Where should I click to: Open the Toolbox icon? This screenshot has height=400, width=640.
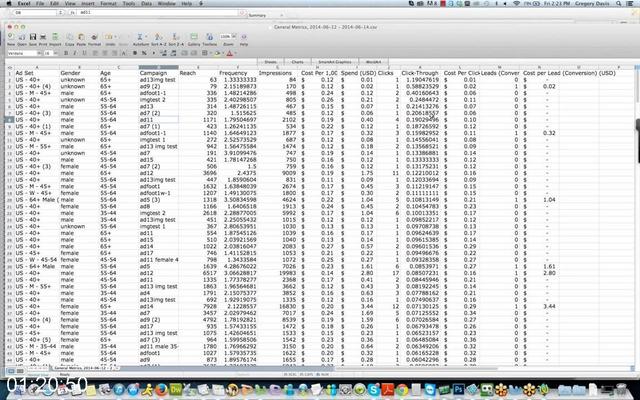click(209, 38)
